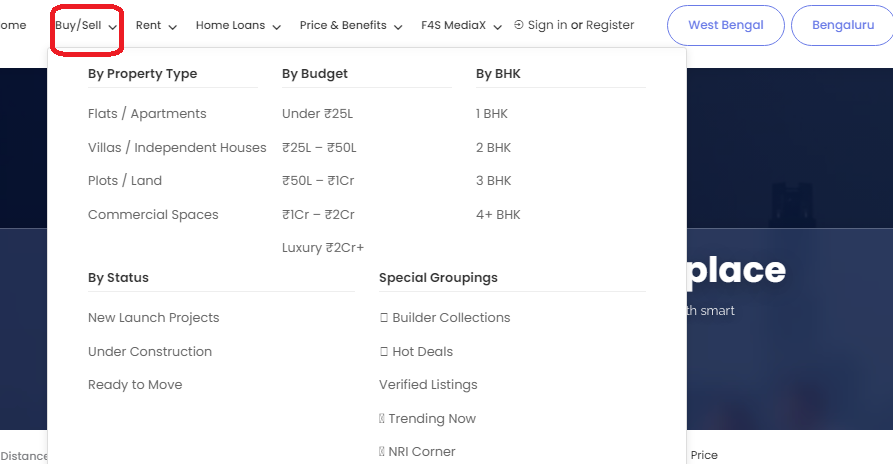Open Verified Listings grouping
The height and width of the screenshot is (464, 893).
click(x=428, y=385)
